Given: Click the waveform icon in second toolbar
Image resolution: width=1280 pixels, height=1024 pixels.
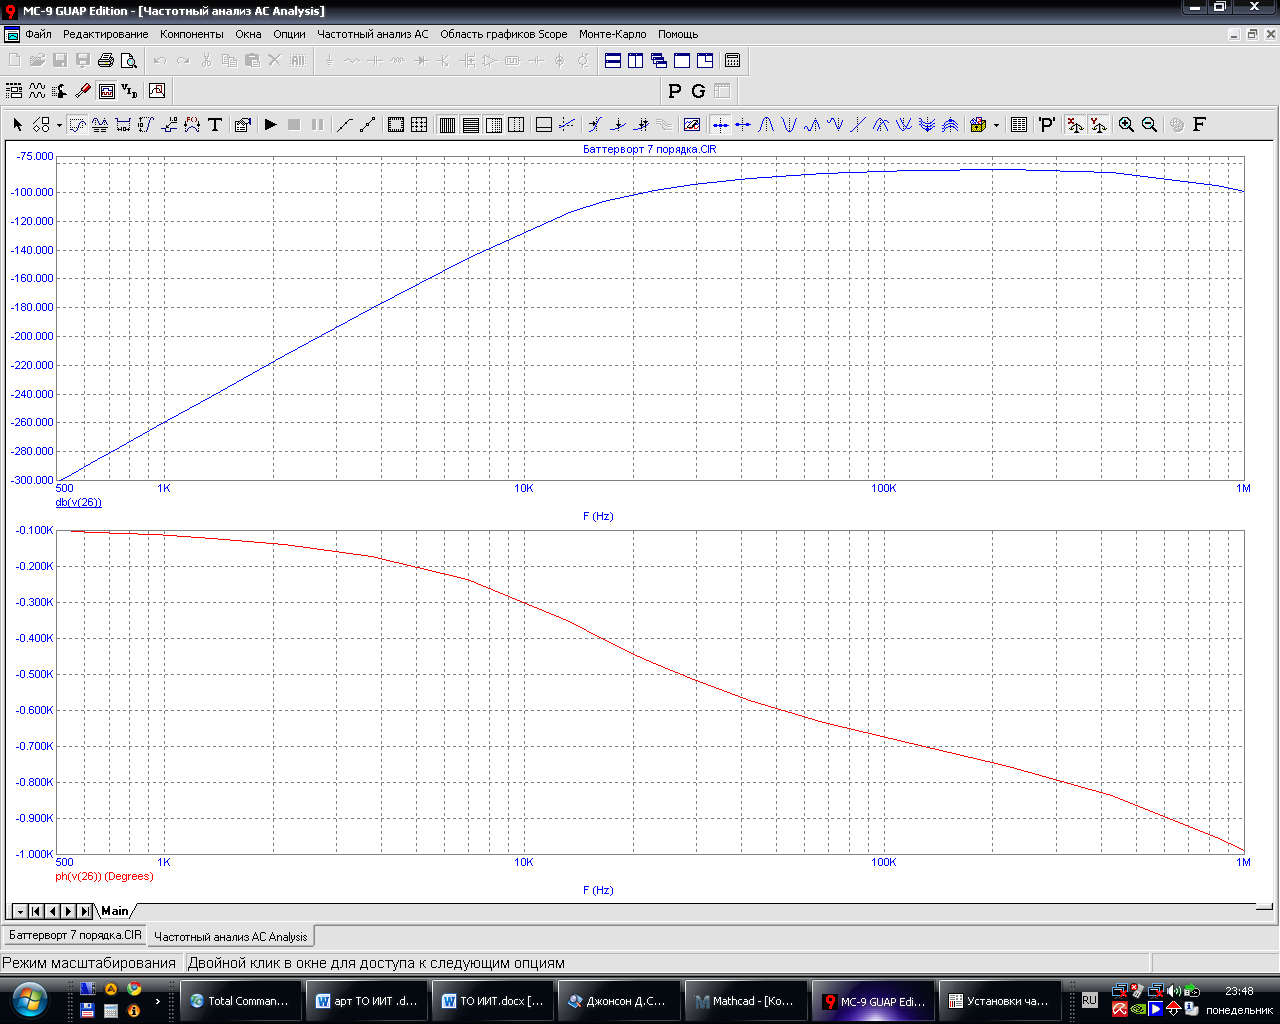Looking at the screenshot, I should (37, 91).
